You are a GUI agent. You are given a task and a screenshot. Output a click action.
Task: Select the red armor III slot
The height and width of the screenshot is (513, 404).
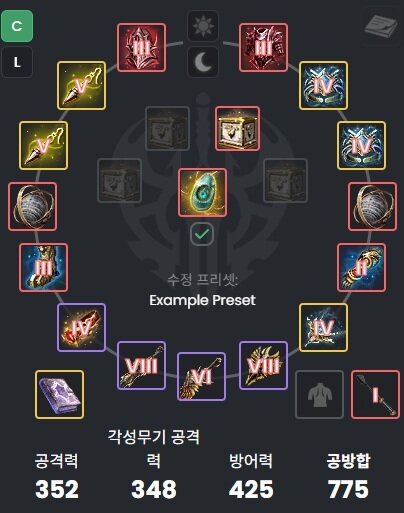(263, 48)
